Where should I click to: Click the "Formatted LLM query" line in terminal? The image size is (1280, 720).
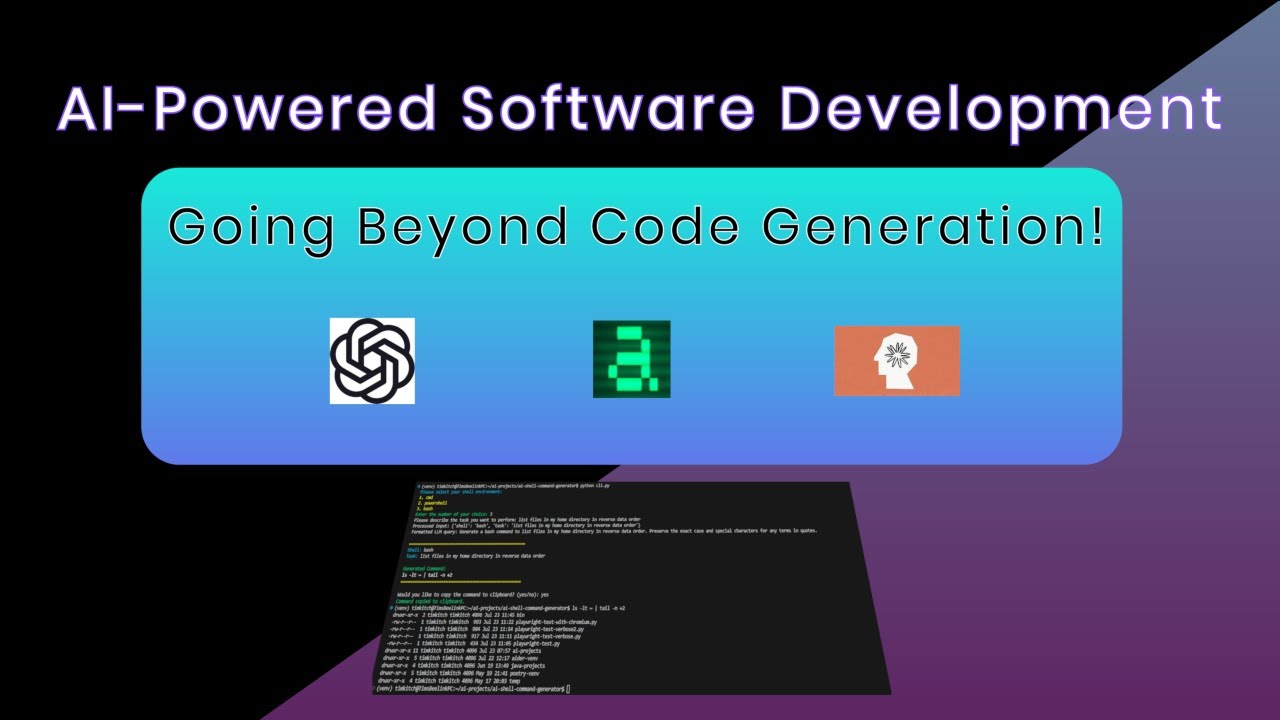click(x=614, y=532)
